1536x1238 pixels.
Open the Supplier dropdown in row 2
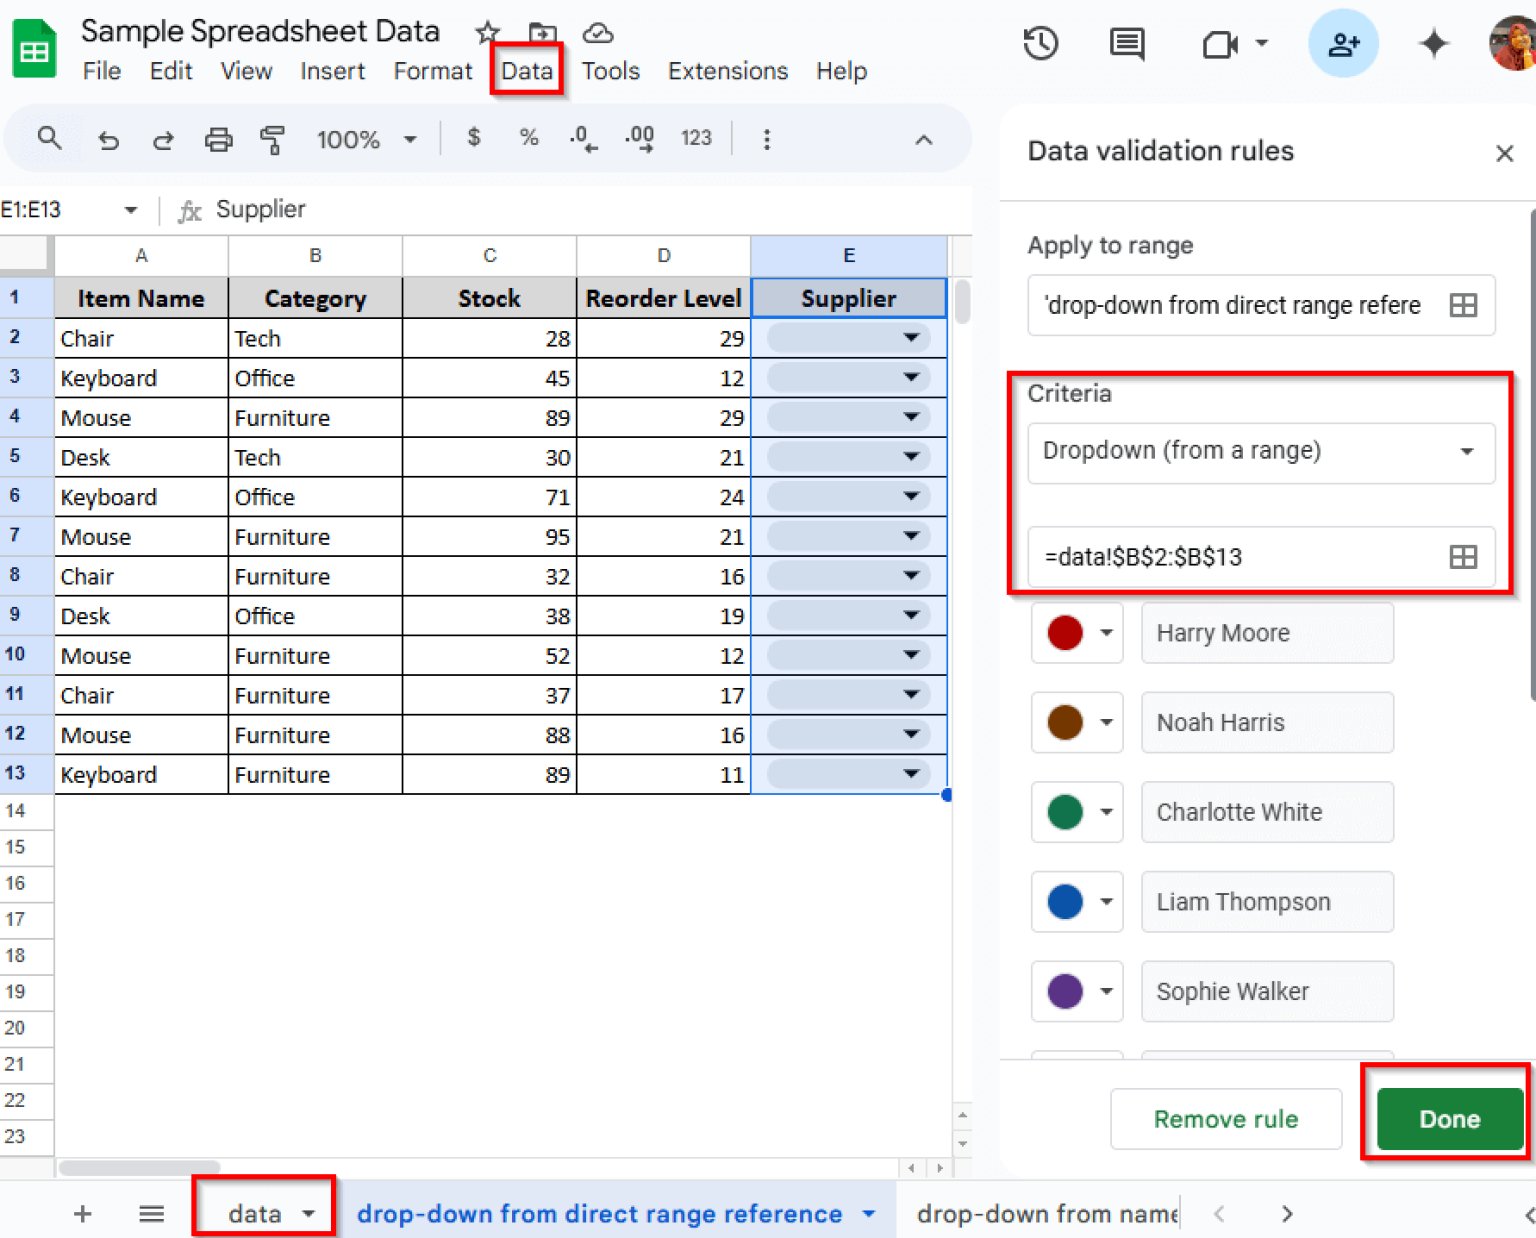click(911, 338)
